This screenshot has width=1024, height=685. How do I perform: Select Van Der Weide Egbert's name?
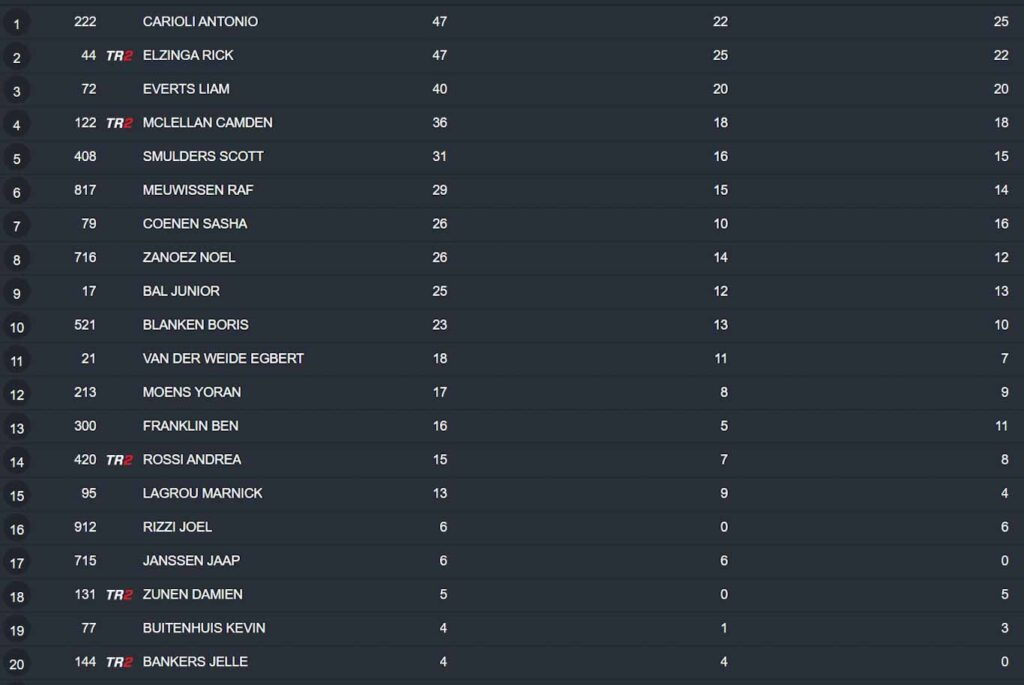(x=223, y=358)
